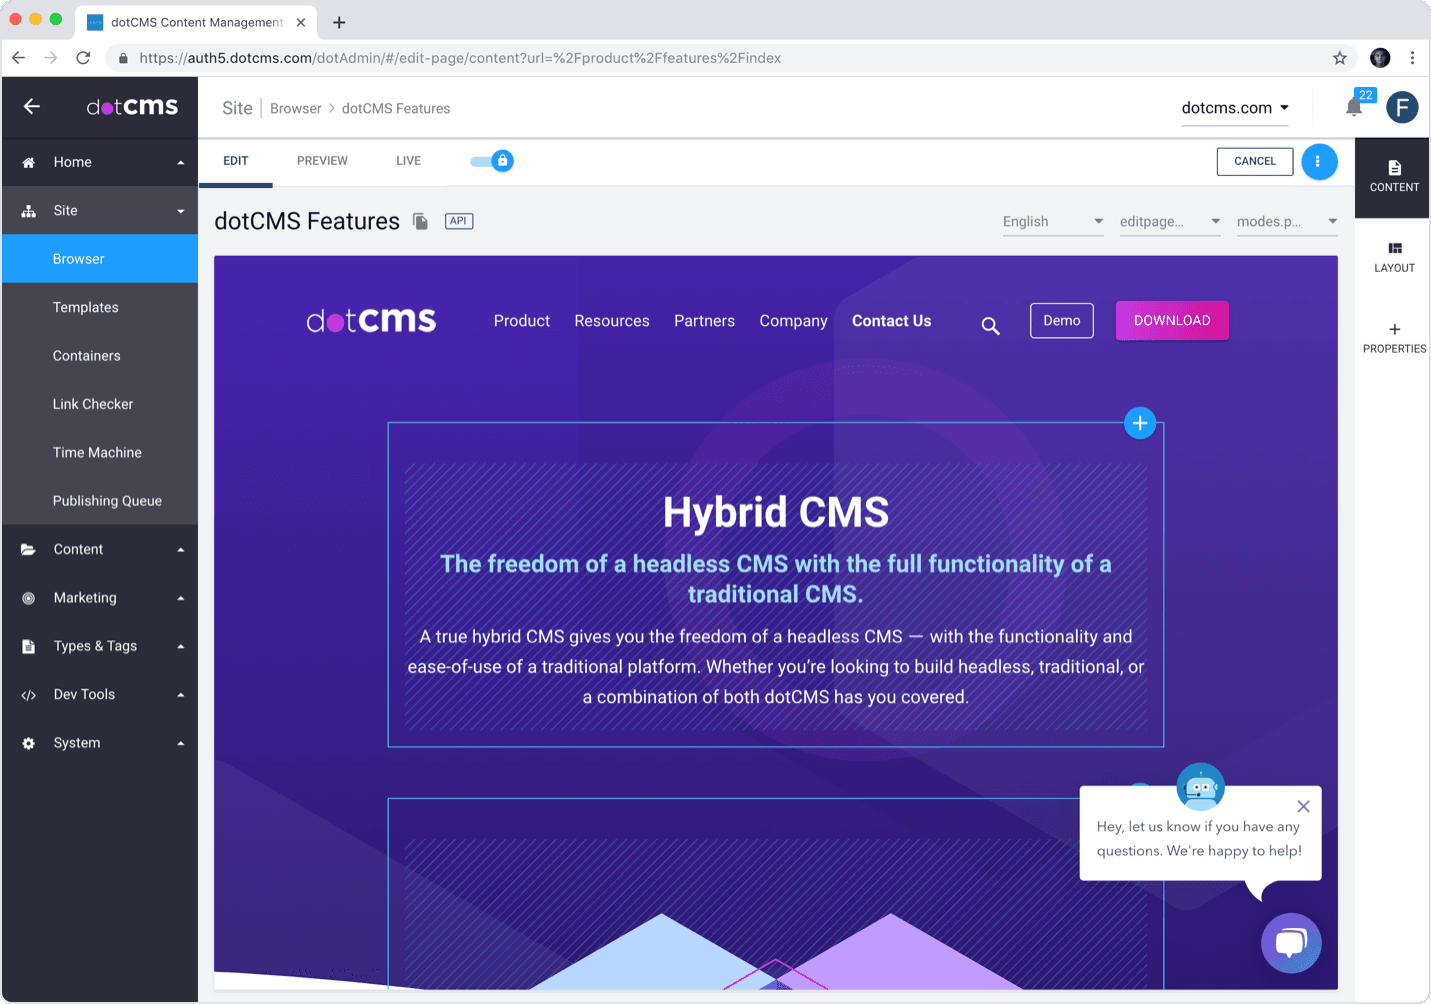Close the chat help popup
The image size is (1431, 1004).
coord(1303,806)
